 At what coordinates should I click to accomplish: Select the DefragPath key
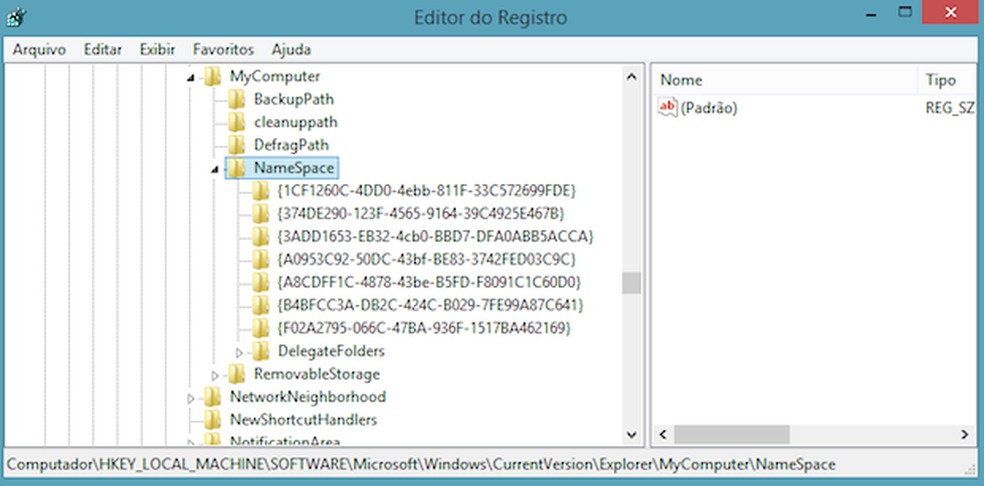[x=291, y=145]
